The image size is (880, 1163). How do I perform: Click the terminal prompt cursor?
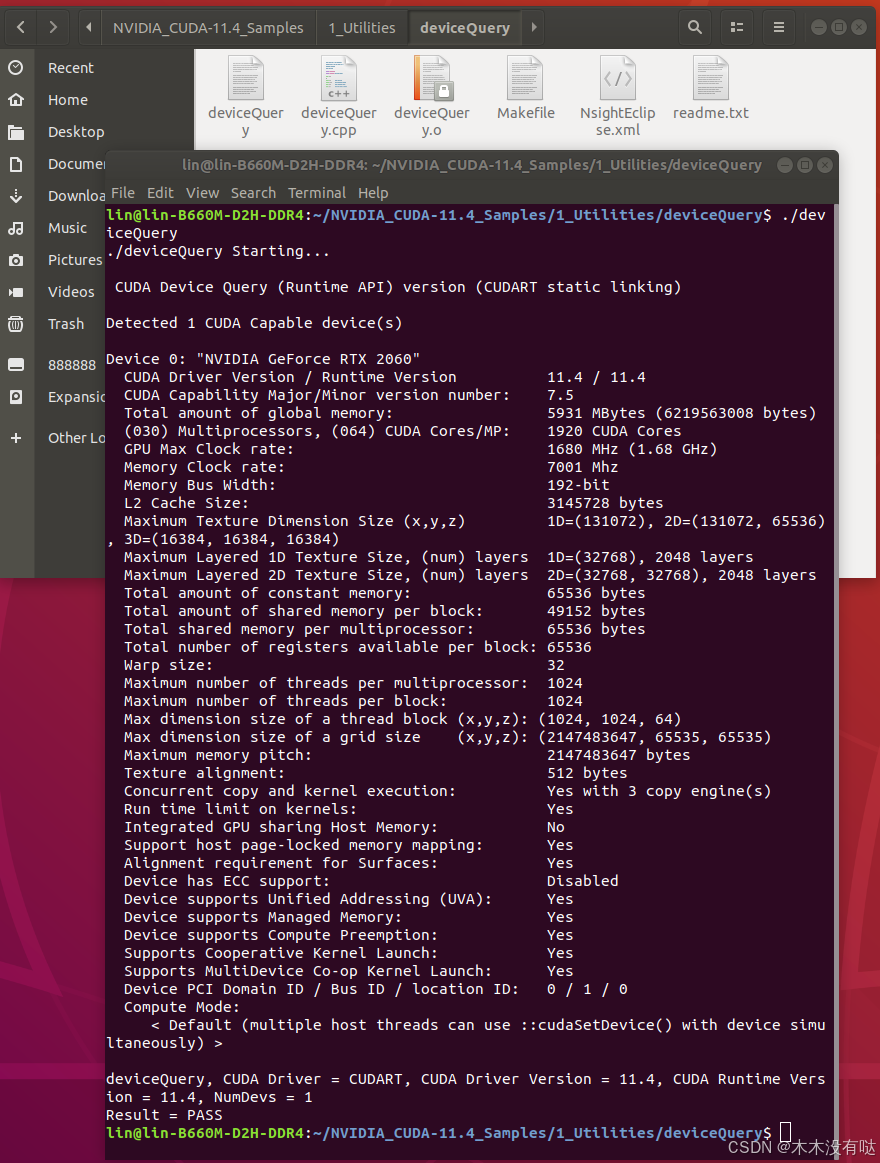[x=787, y=1133]
